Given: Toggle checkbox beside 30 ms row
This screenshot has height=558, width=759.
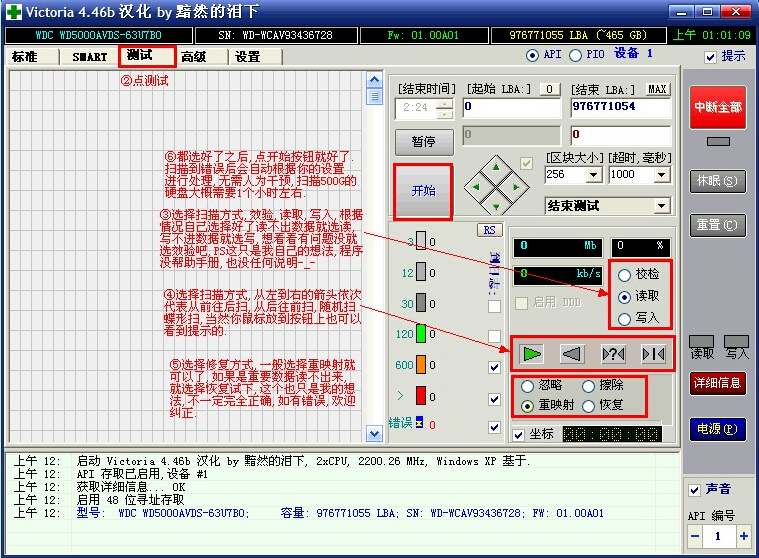Looking at the screenshot, I should pos(494,306).
